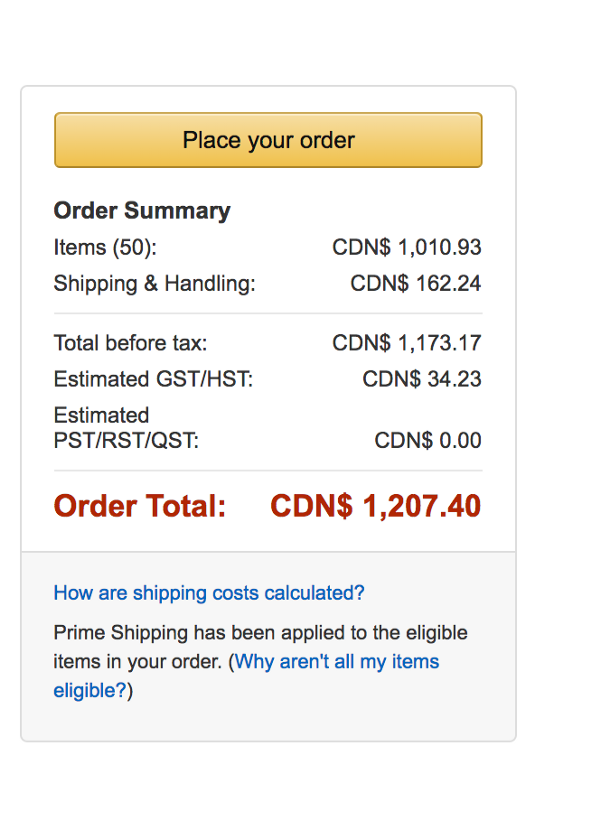Click the red Order Total label
The image size is (600, 829).
tap(140, 506)
